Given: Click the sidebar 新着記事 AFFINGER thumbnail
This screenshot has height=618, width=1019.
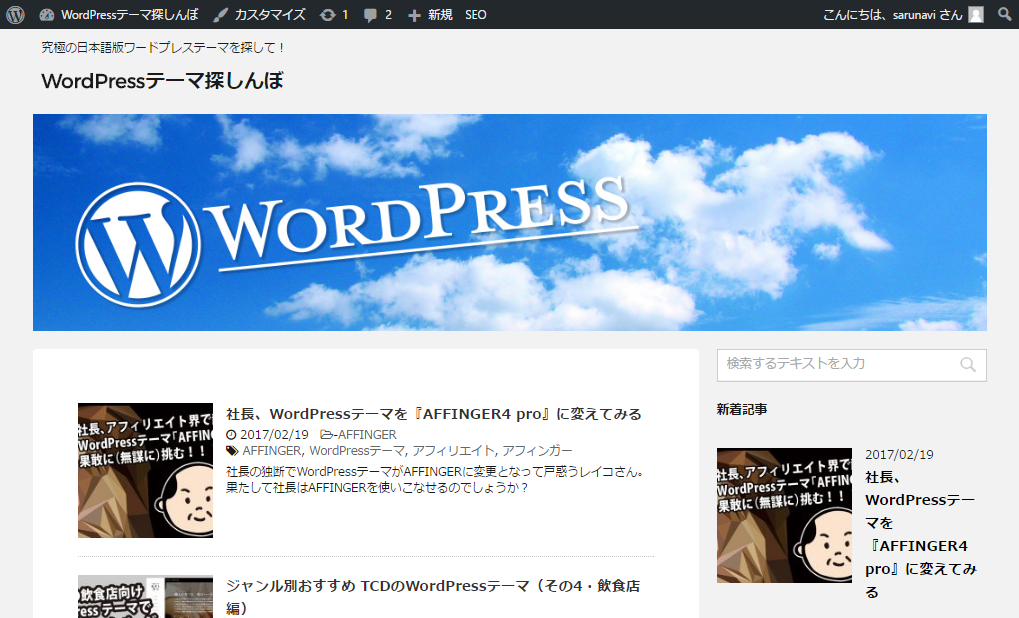Looking at the screenshot, I should (784, 515).
